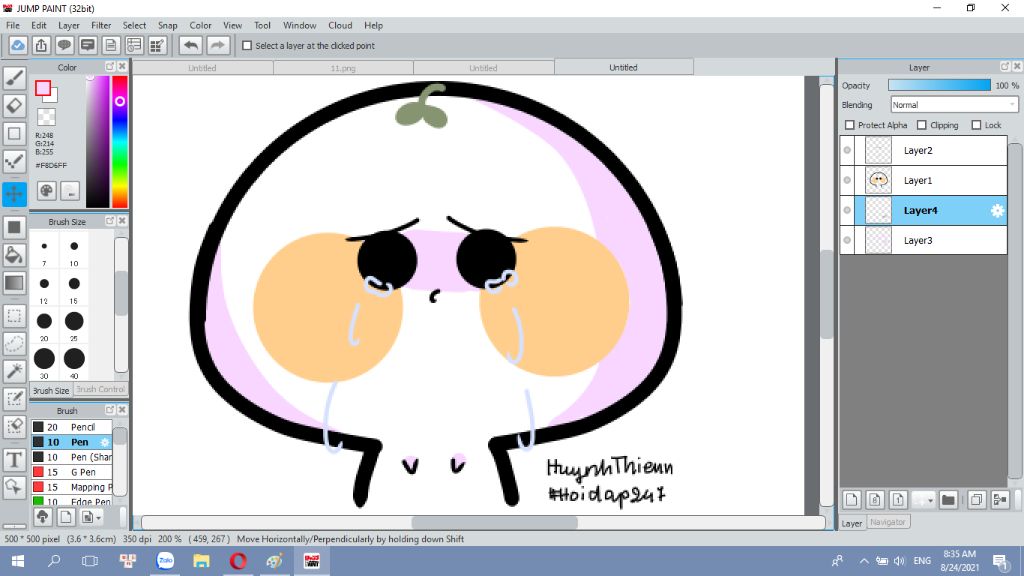
Task: Select transparent color swatch
Action: pyautogui.click(x=46, y=117)
